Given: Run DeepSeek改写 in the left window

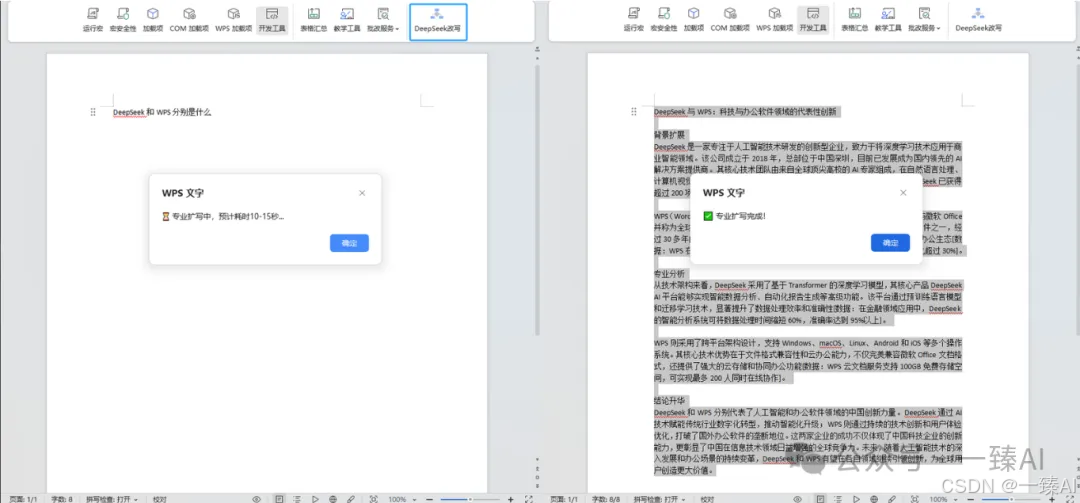Looking at the screenshot, I should click(438, 21).
